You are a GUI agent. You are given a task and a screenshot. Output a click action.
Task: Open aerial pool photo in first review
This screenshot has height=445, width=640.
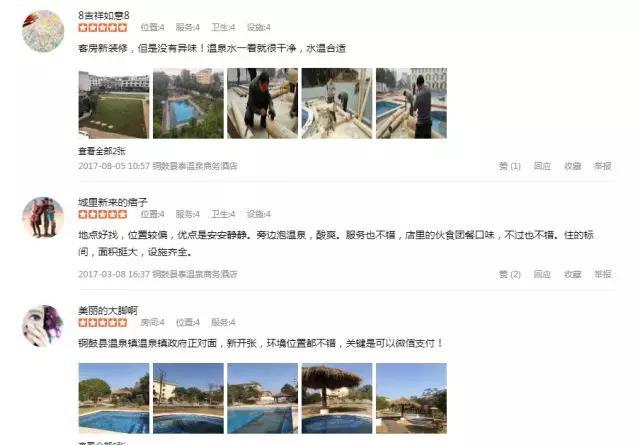(x=188, y=103)
